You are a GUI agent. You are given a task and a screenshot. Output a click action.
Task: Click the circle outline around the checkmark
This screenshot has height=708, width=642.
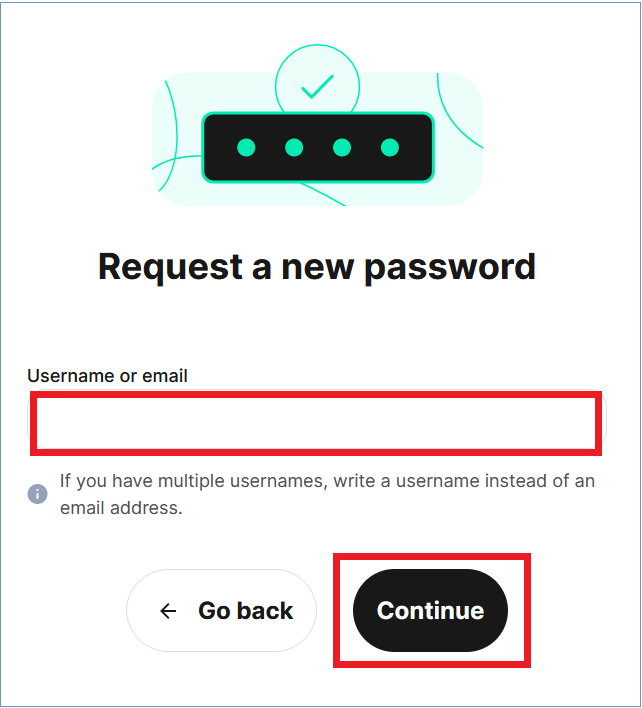pos(277,82)
